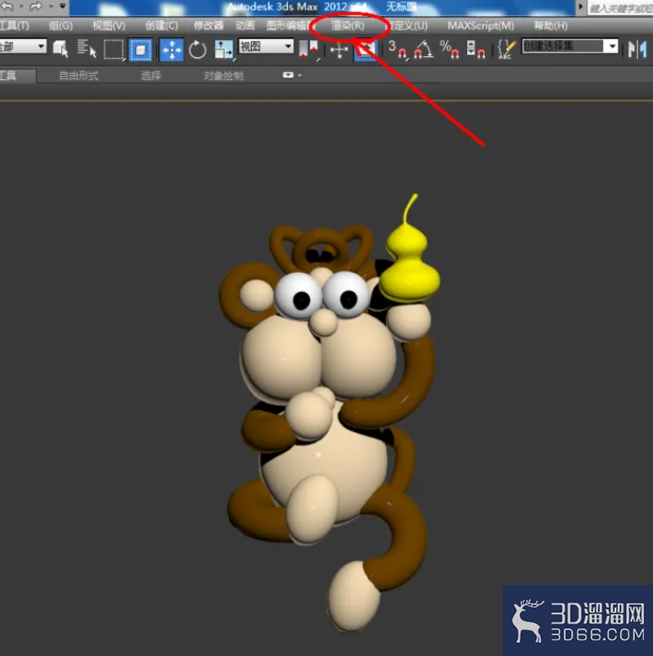
Task: Toggle the Window/Crossing selection mode
Action: coord(141,50)
